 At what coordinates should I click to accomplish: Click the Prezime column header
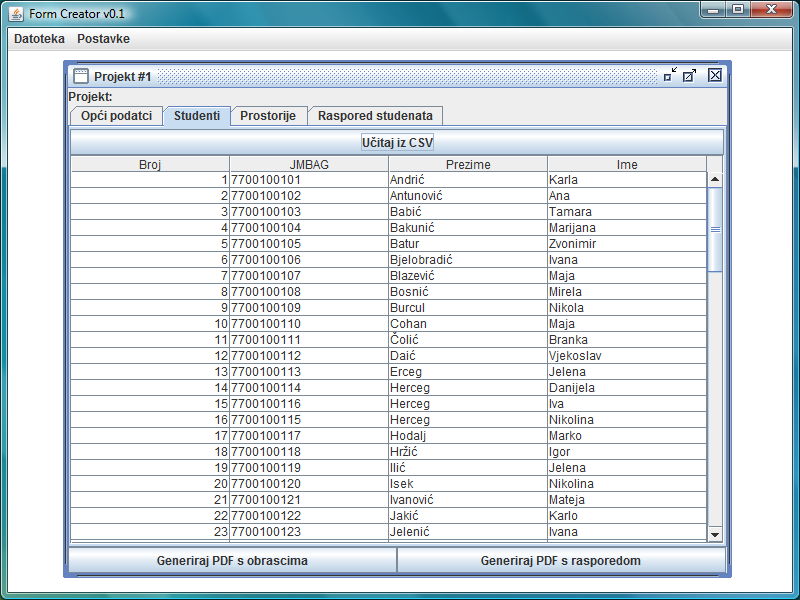[467, 165]
